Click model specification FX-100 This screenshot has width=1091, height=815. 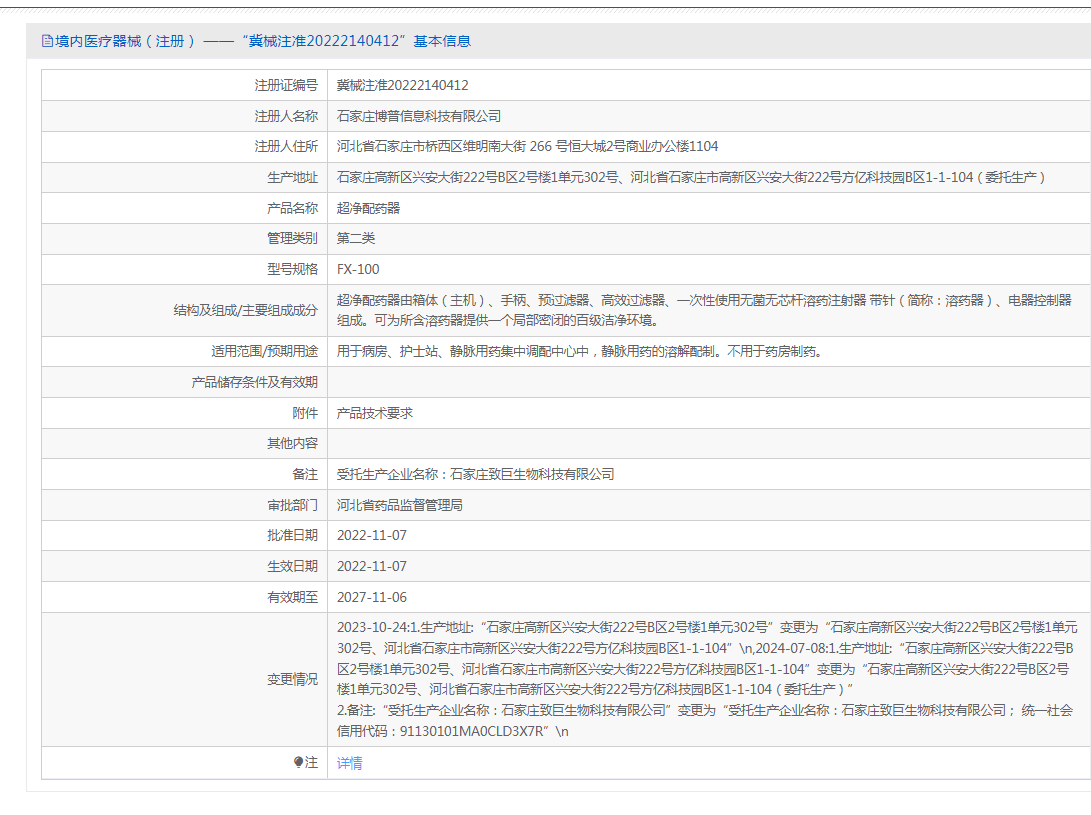pos(358,269)
